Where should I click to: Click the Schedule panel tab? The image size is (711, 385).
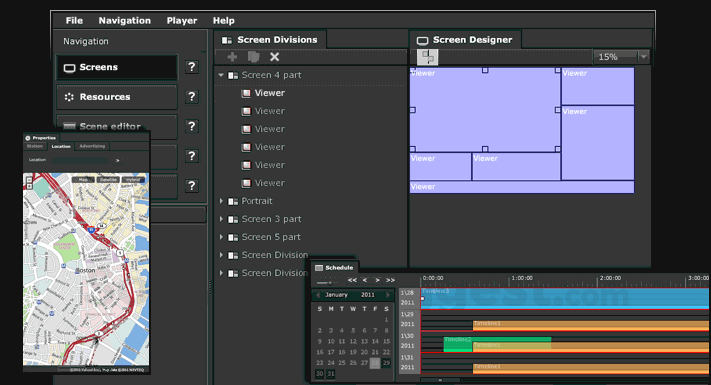[x=335, y=268]
